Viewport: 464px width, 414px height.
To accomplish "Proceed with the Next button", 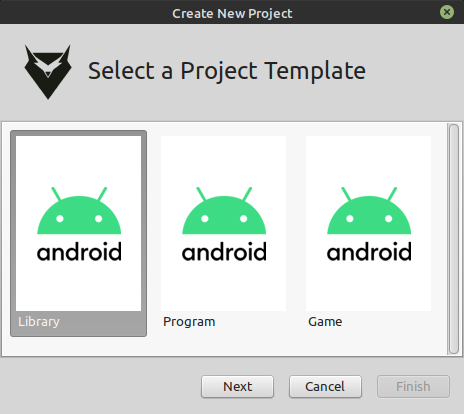I will [x=237, y=387].
